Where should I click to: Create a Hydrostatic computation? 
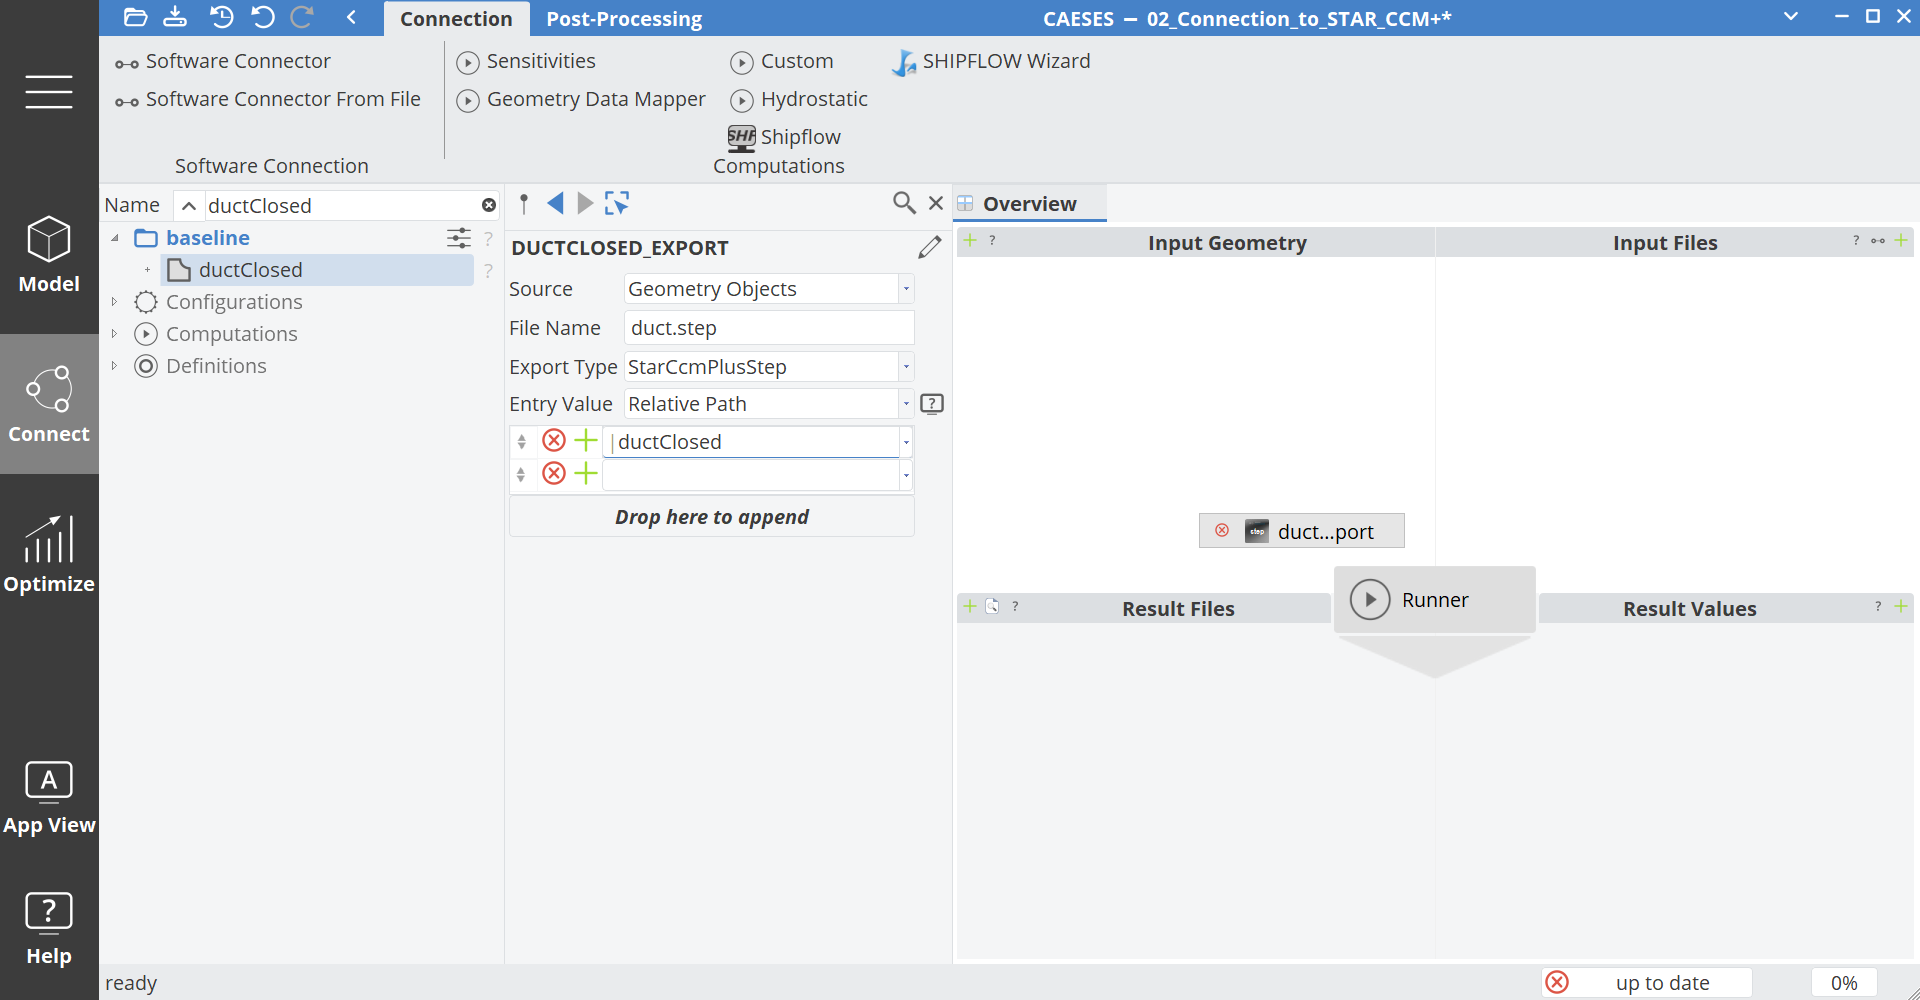tap(799, 100)
